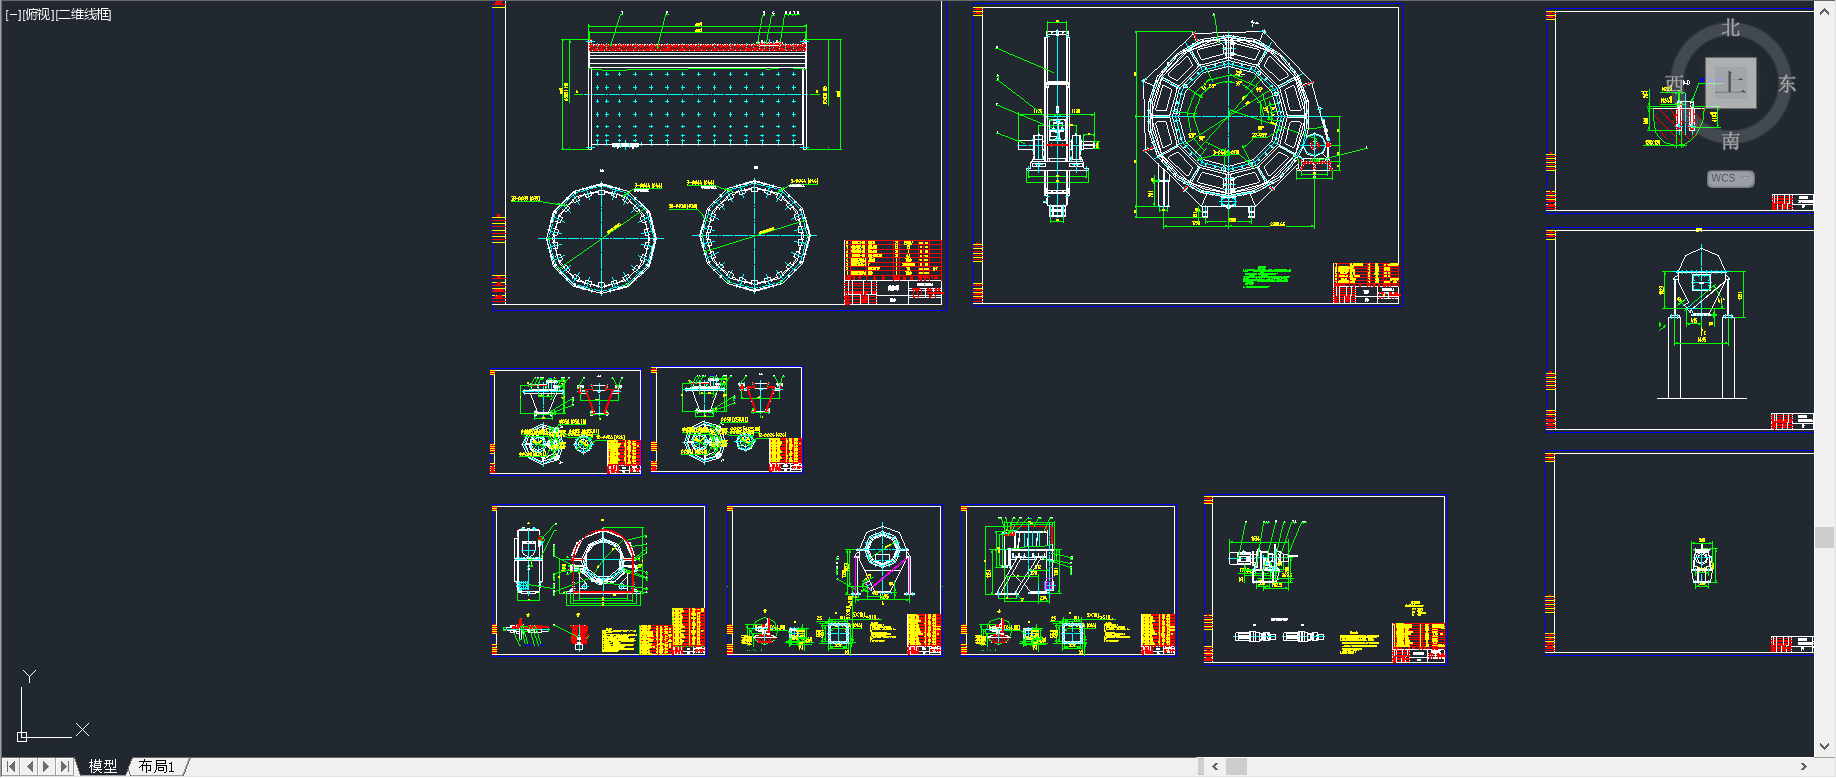Screen dimensions: 1836x778
Task: Go to the previous layout tab
Action: coord(30,767)
